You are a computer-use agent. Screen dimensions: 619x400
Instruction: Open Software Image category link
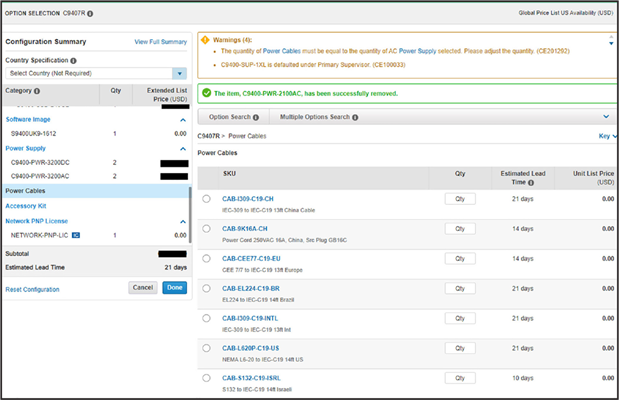pos(28,119)
